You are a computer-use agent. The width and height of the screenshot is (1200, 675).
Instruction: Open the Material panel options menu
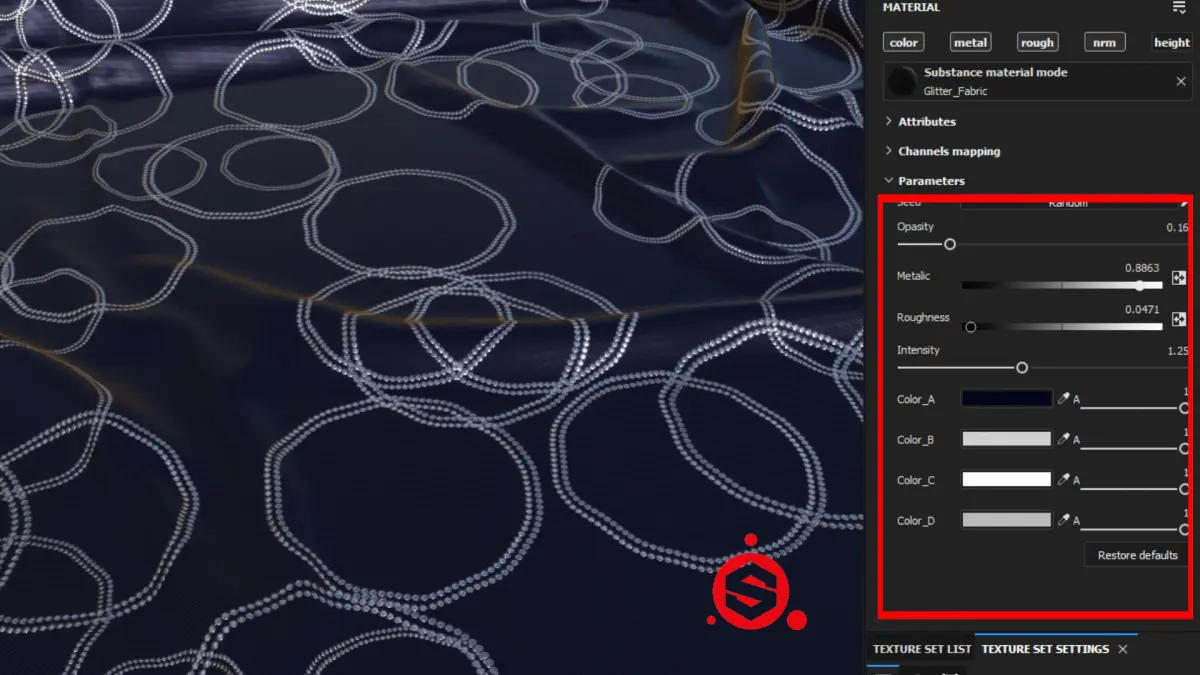tap(1179, 7)
